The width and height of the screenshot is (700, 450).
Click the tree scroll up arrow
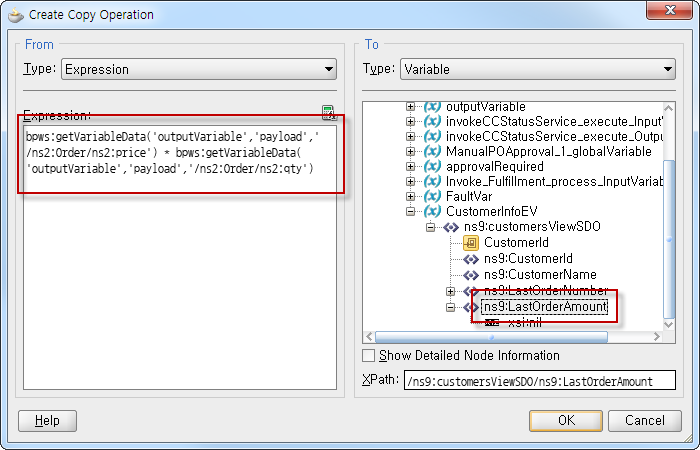click(x=669, y=108)
